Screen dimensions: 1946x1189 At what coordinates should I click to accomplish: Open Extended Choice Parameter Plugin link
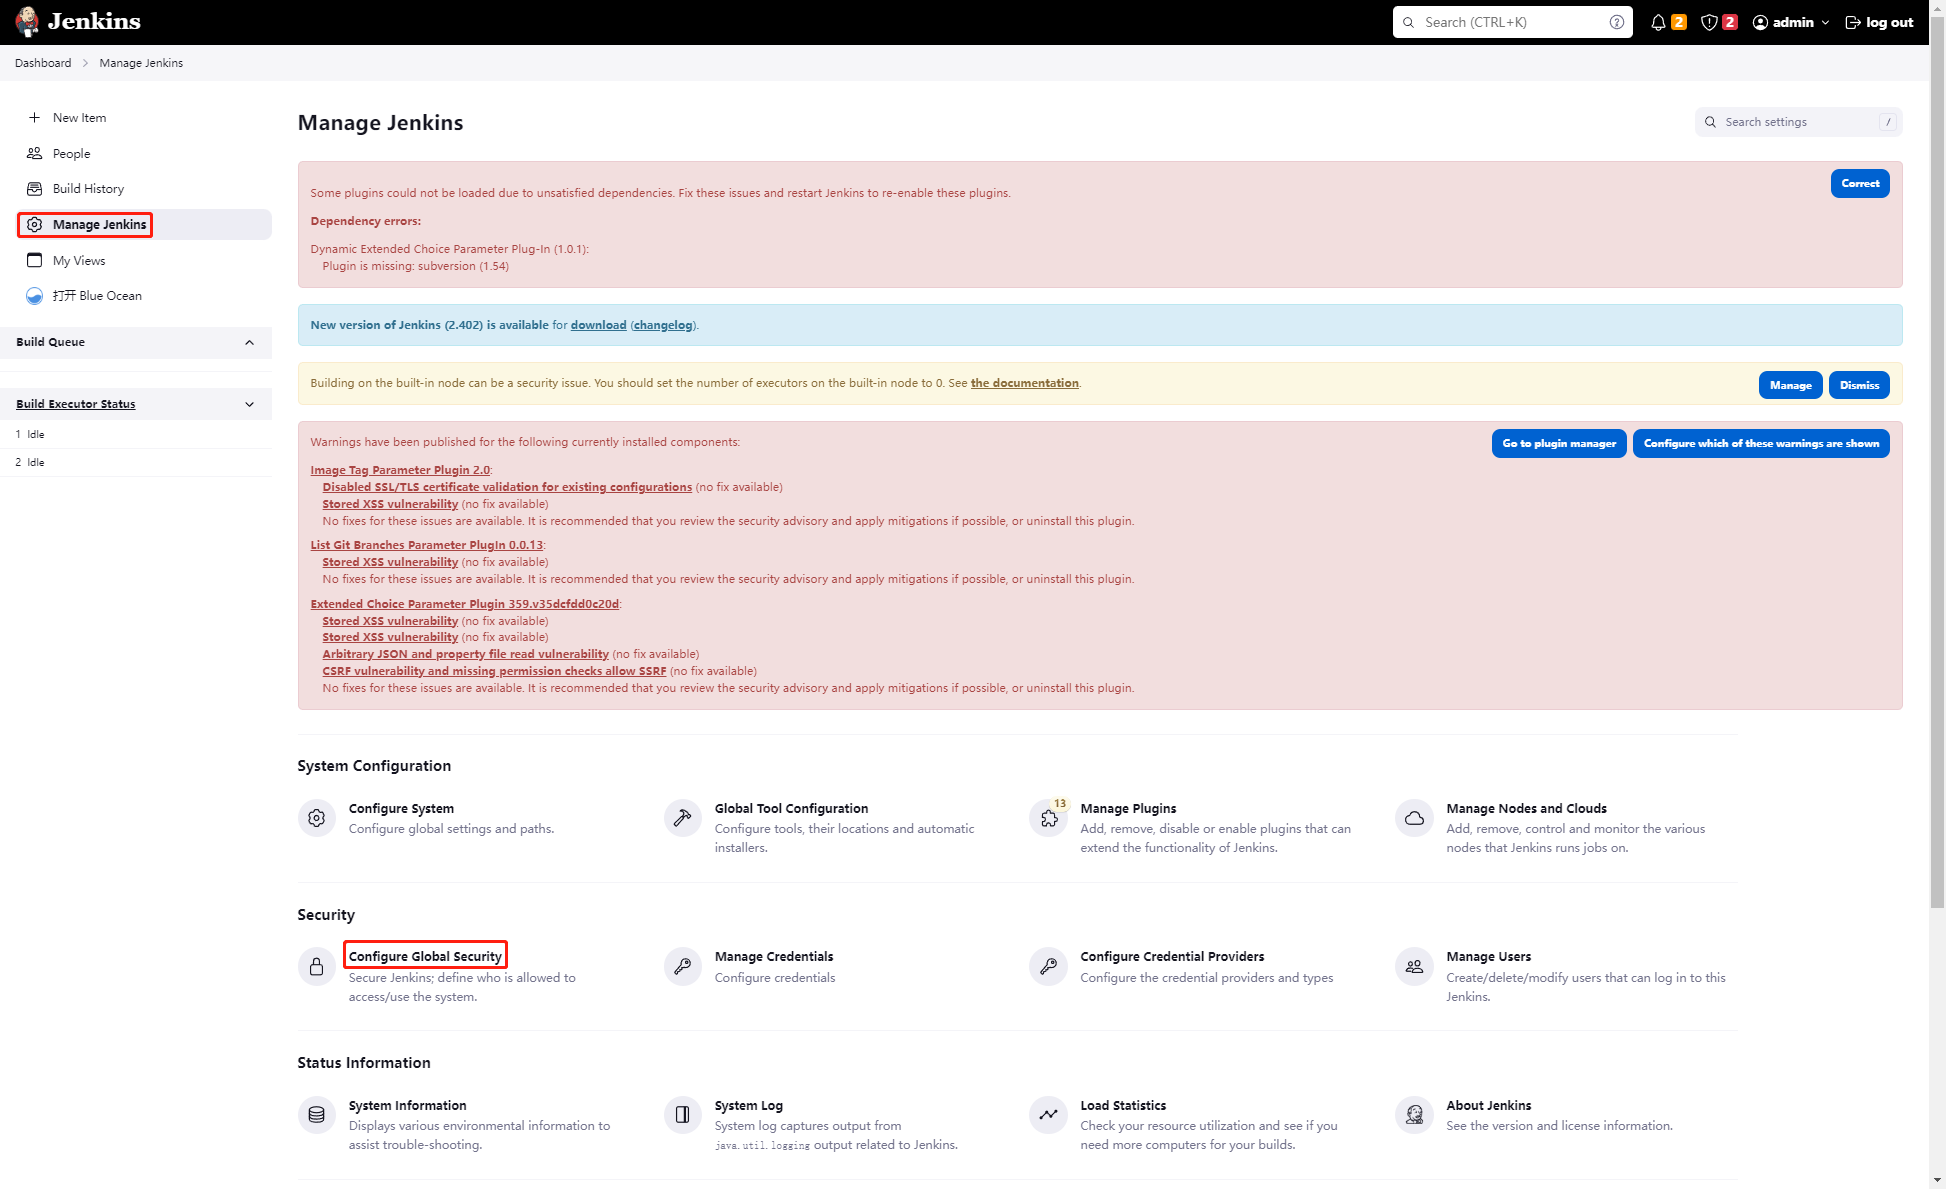[x=464, y=604]
